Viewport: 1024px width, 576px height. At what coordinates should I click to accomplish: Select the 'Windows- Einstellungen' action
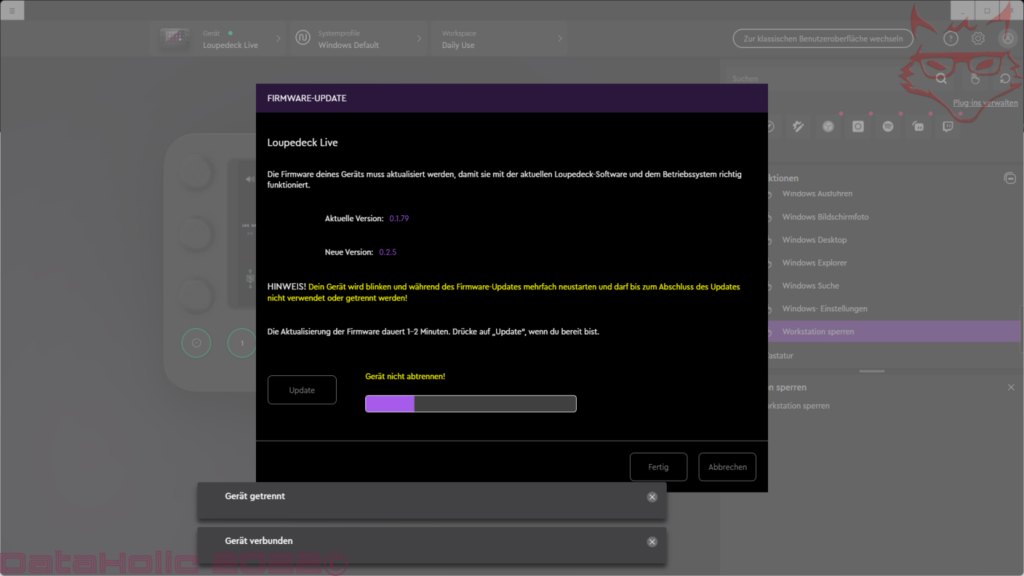tap(825, 308)
